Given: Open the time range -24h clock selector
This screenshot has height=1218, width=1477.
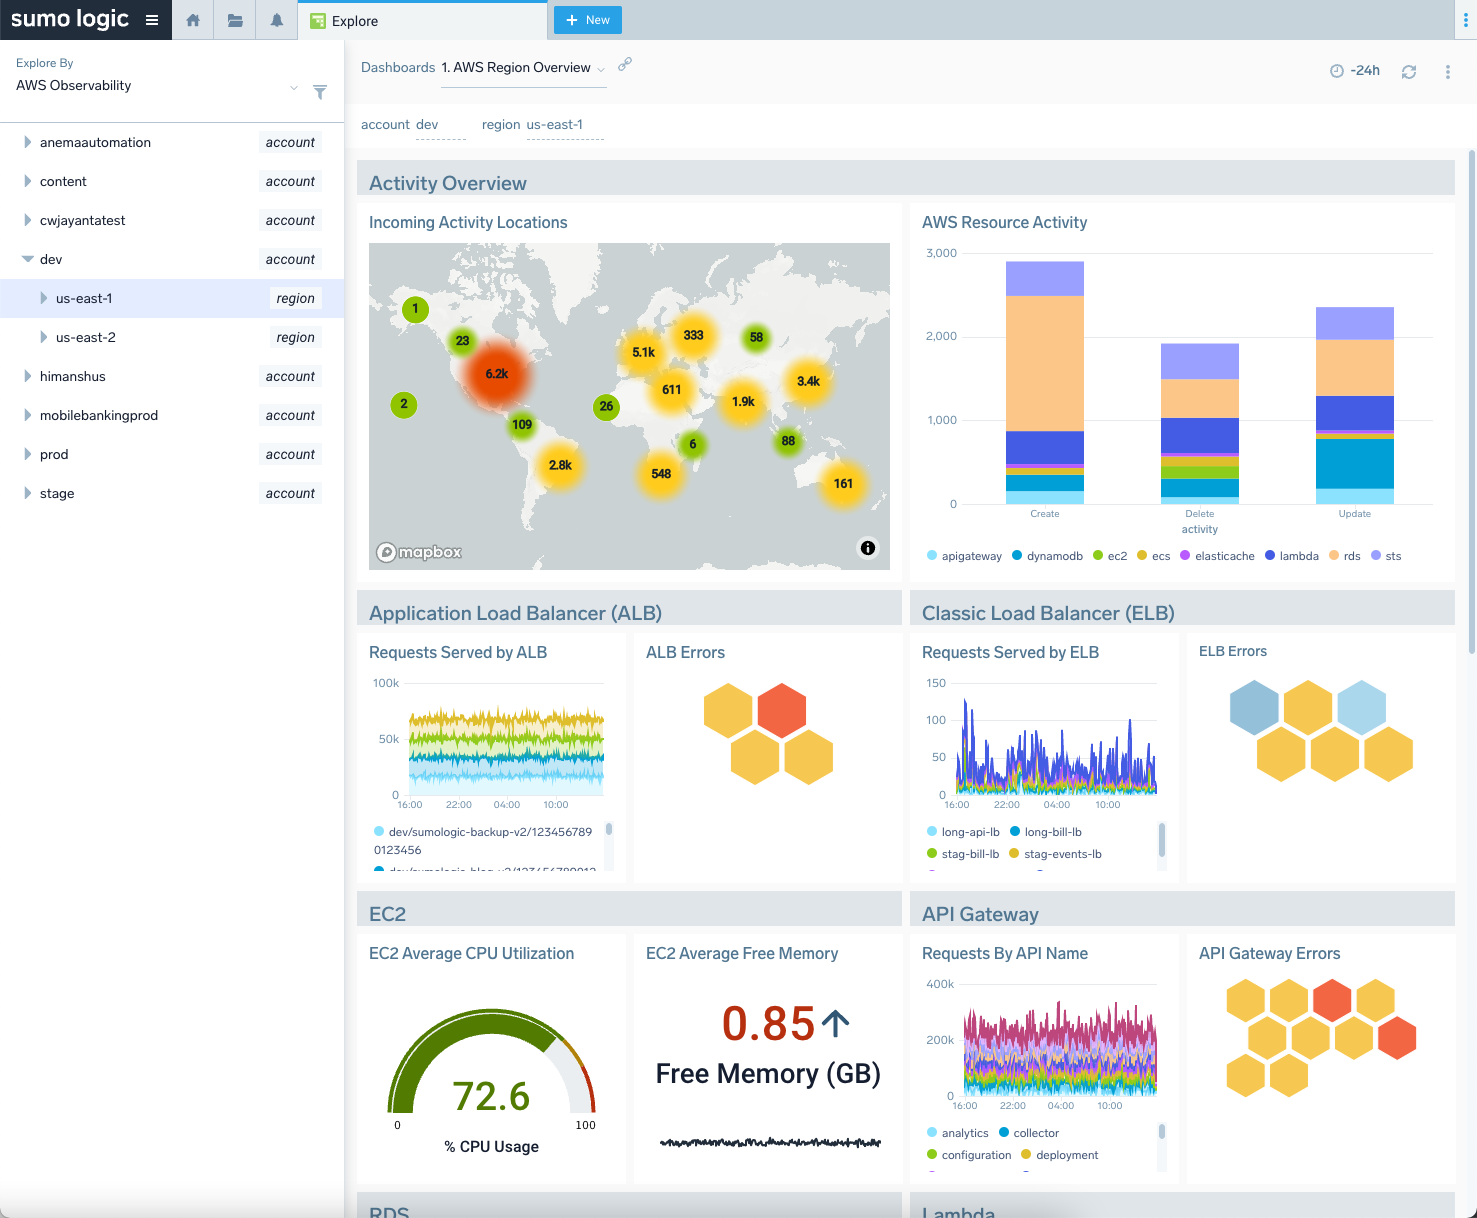Looking at the screenshot, I should [x=1355, y=71].
